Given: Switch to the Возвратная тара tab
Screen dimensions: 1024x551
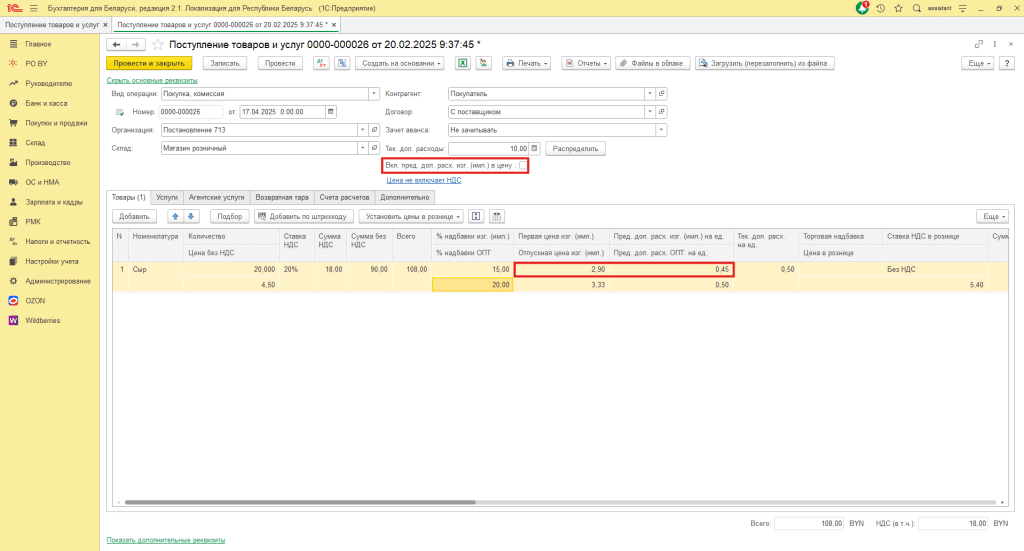Looking at the screenshot, I should pos(281,197).
